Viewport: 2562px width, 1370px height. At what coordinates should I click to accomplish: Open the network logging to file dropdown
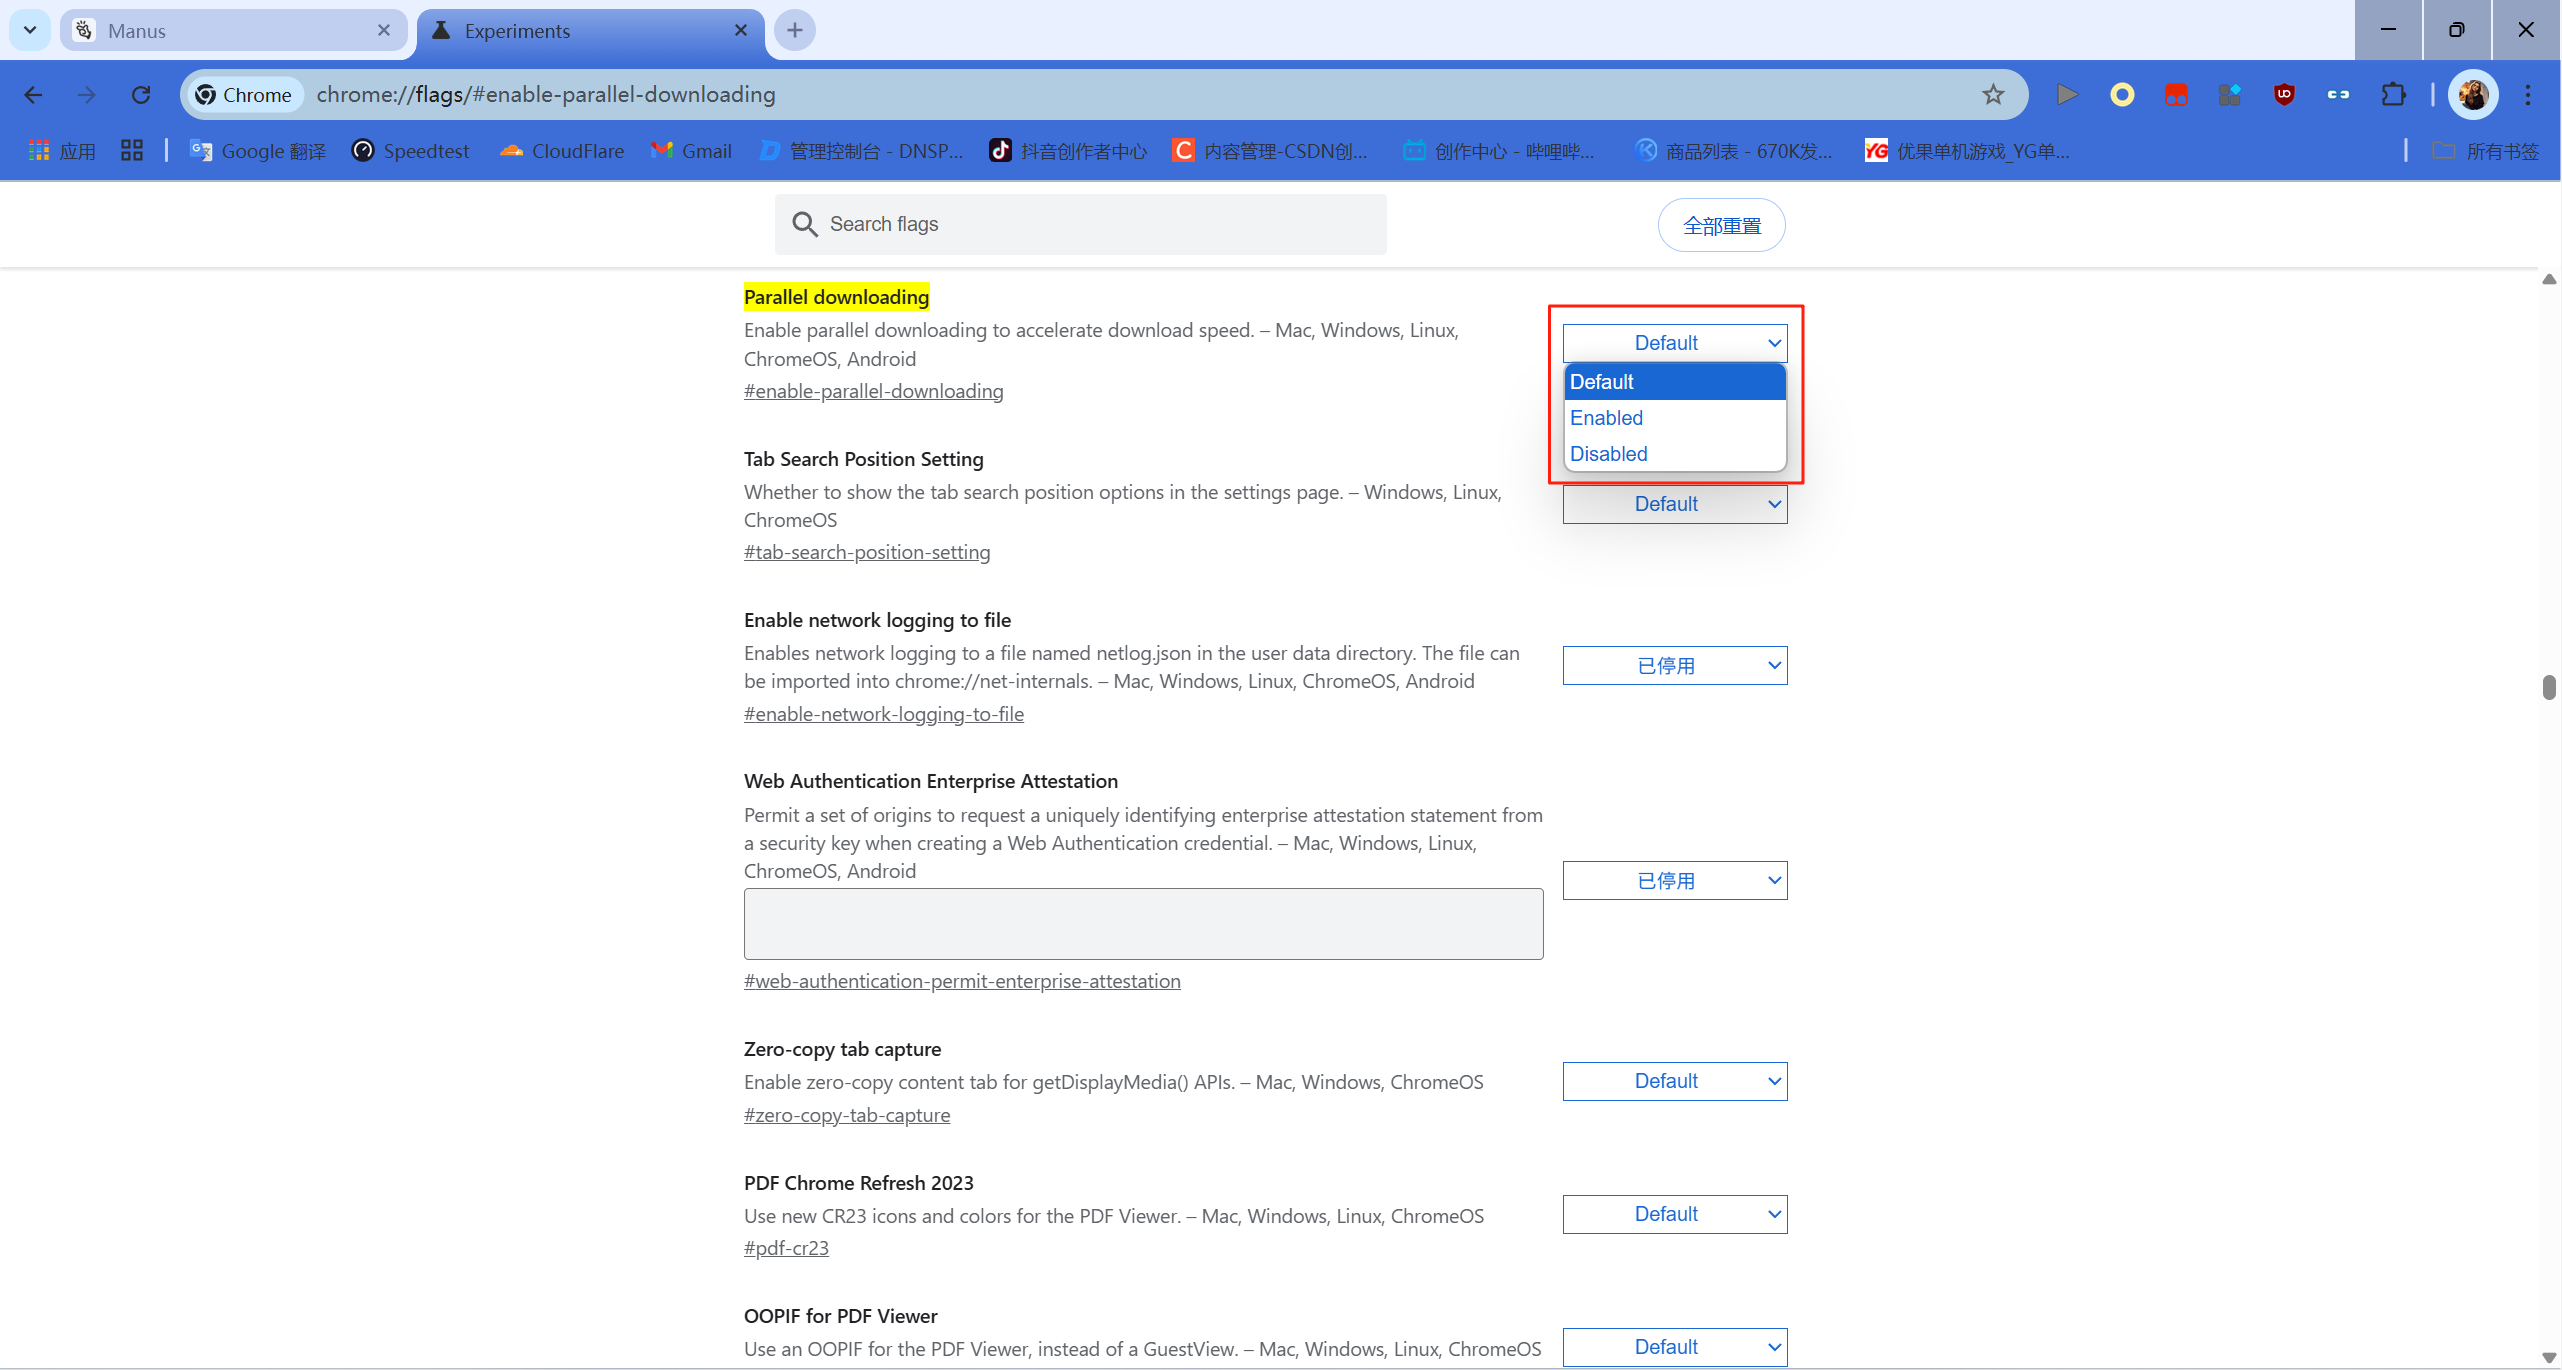(1674, 666)
